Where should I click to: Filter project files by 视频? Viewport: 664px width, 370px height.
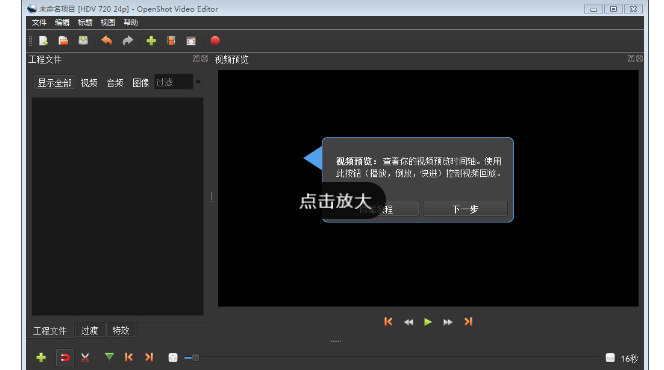tap(89, 83)
